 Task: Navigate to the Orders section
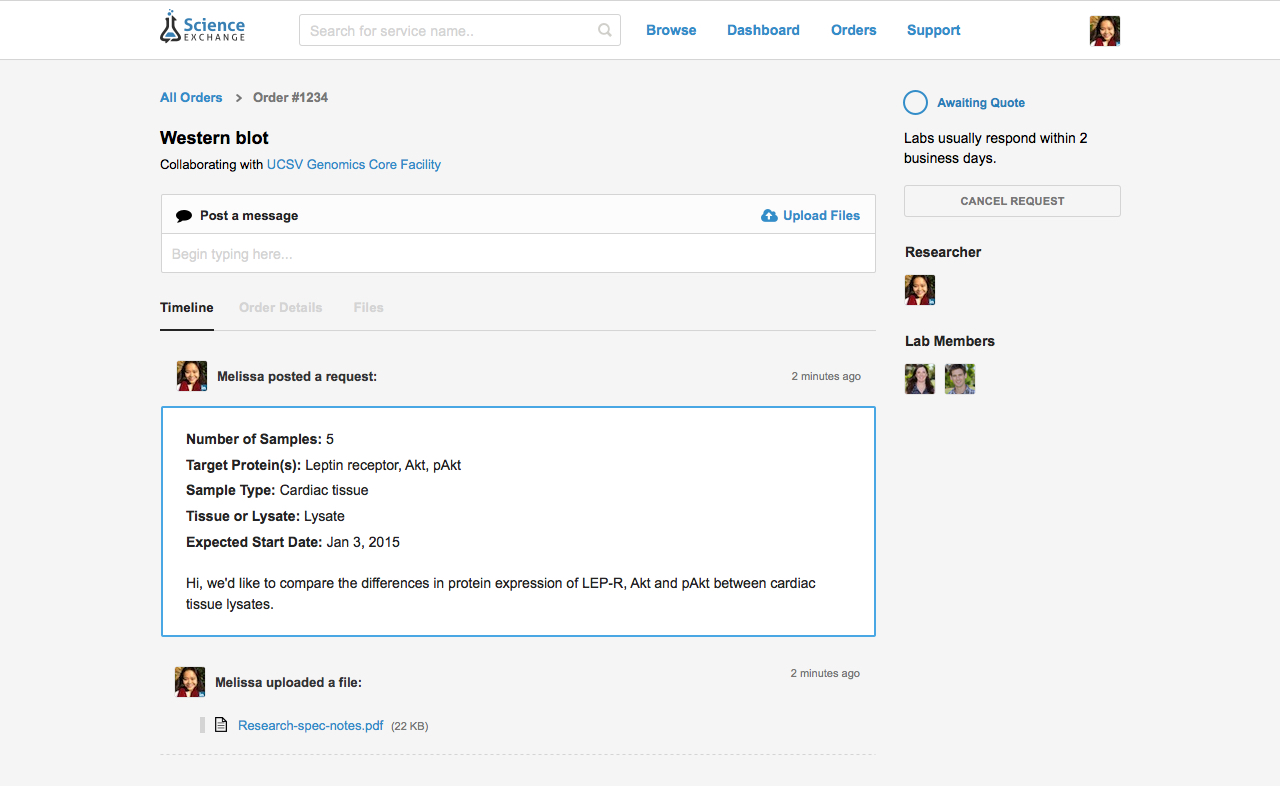click(853, 30)
